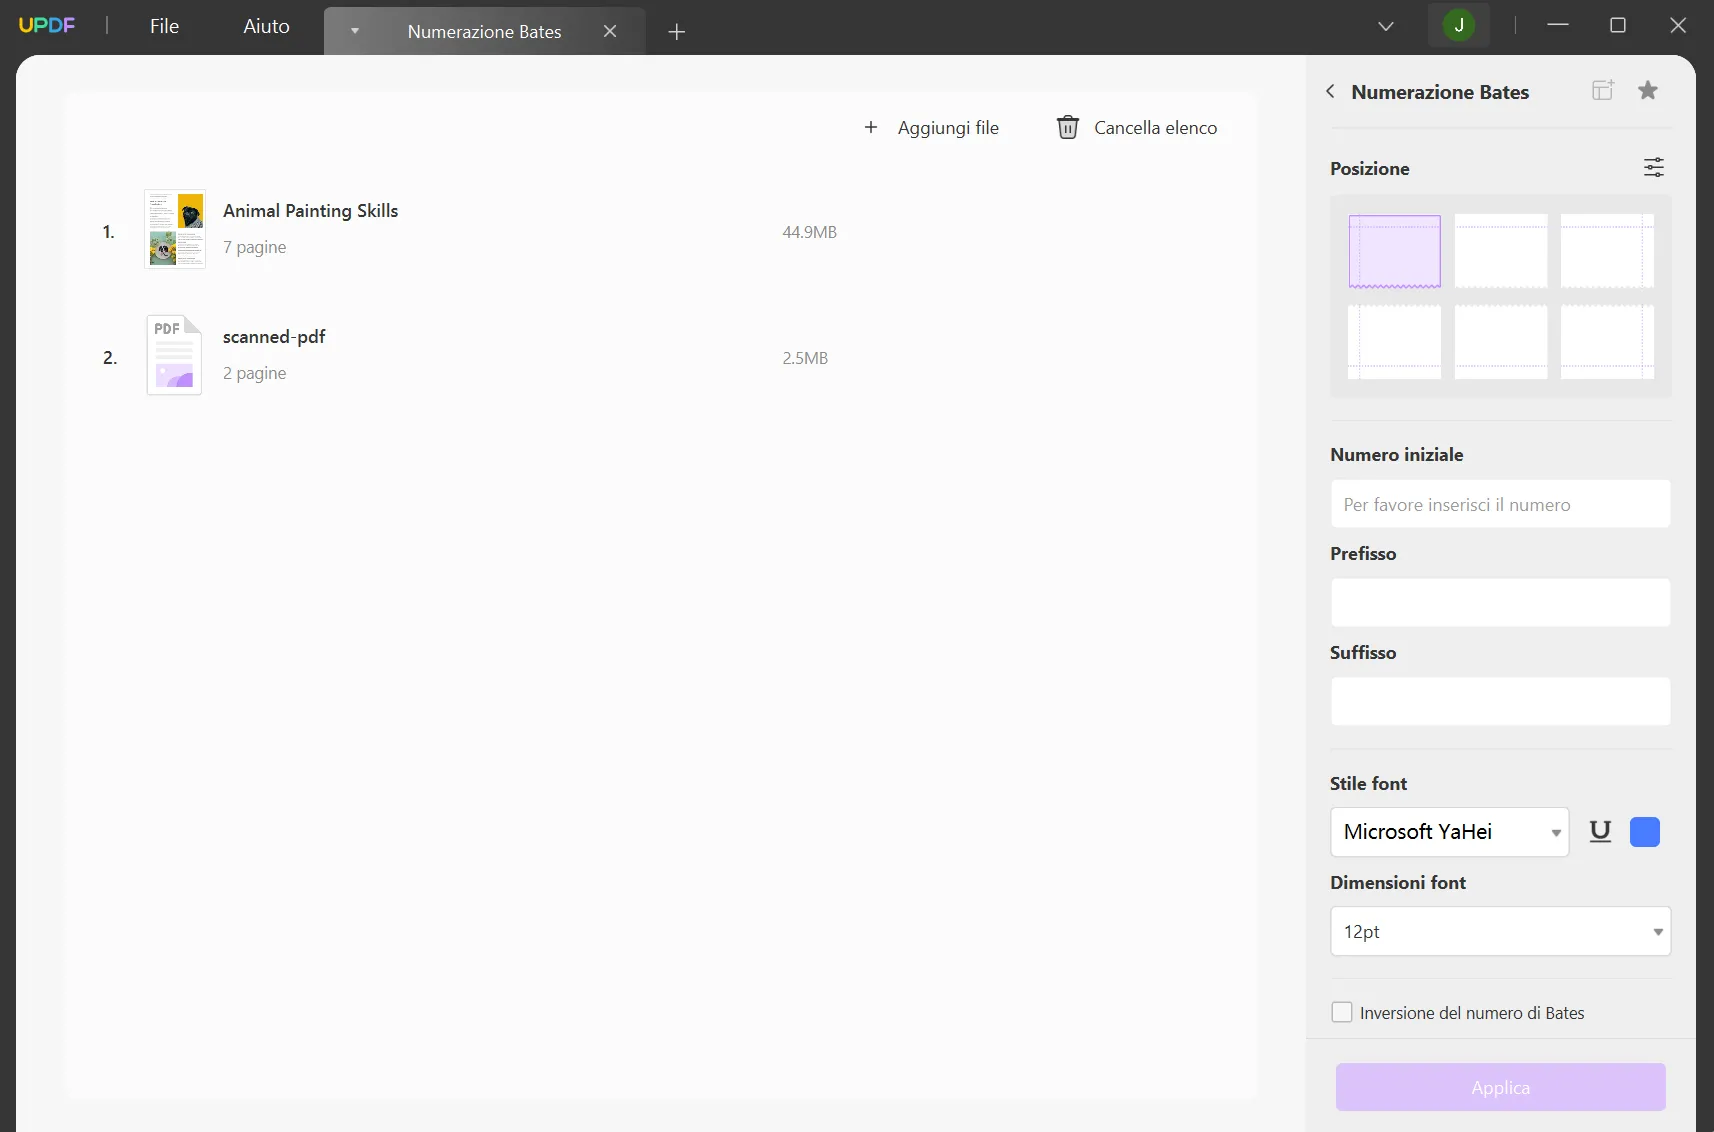Select the bottom-right position box
Screen dimensions: 1714x1132
click(x=1607, y=342)
